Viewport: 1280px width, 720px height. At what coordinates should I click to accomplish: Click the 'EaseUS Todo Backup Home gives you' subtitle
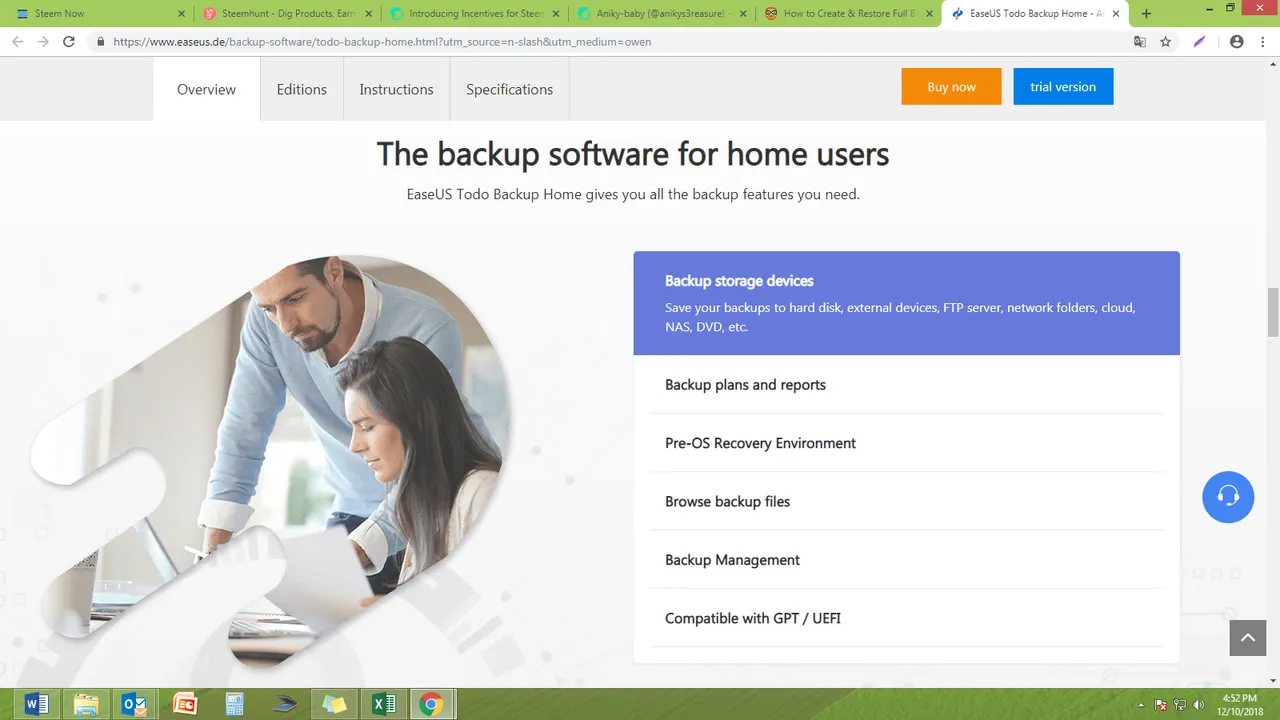click(x=633, y=194)
